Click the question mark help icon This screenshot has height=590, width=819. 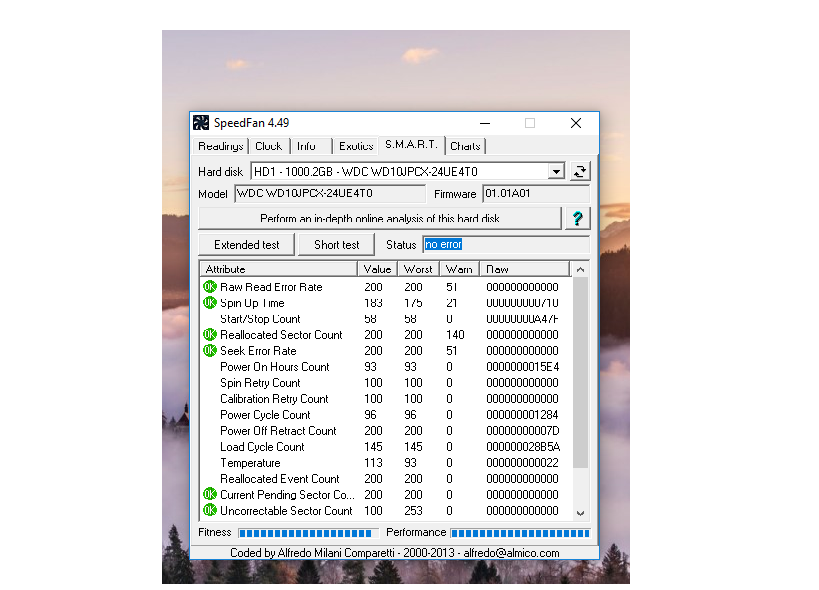pyautogui.click(x=578, y=218)
